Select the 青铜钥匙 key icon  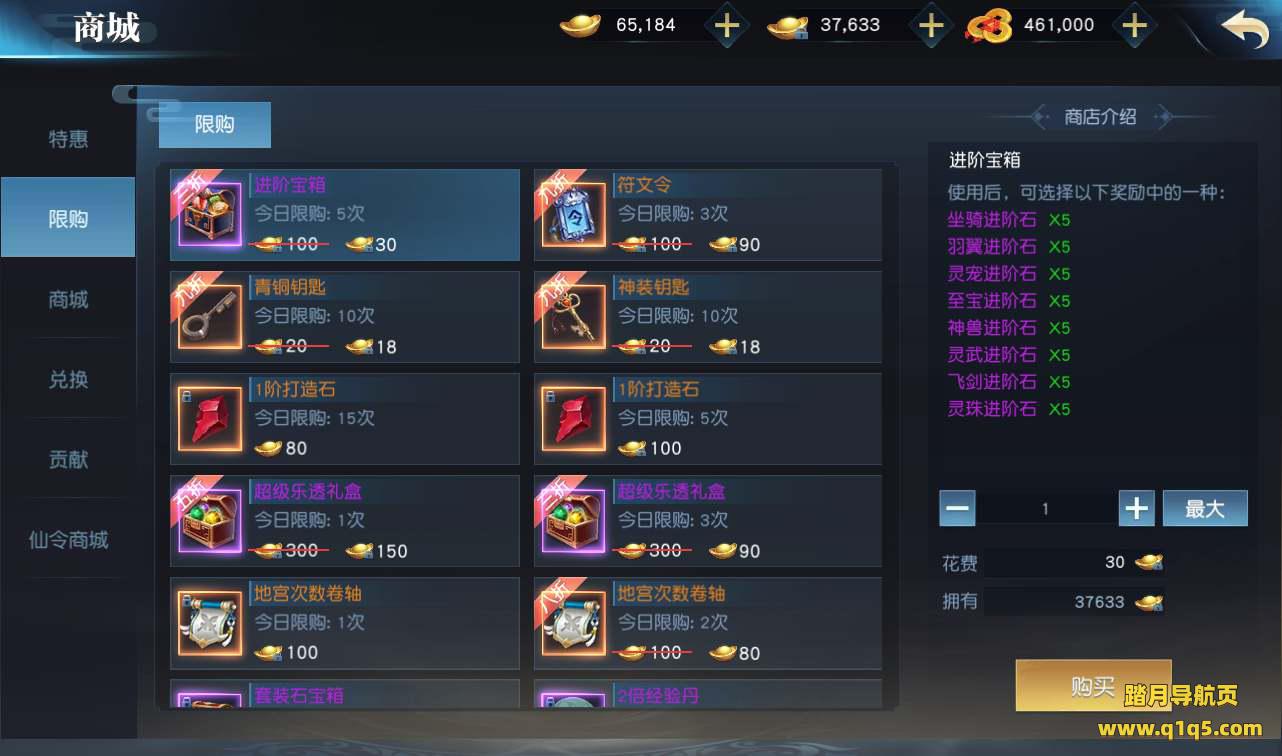[210, 317]
